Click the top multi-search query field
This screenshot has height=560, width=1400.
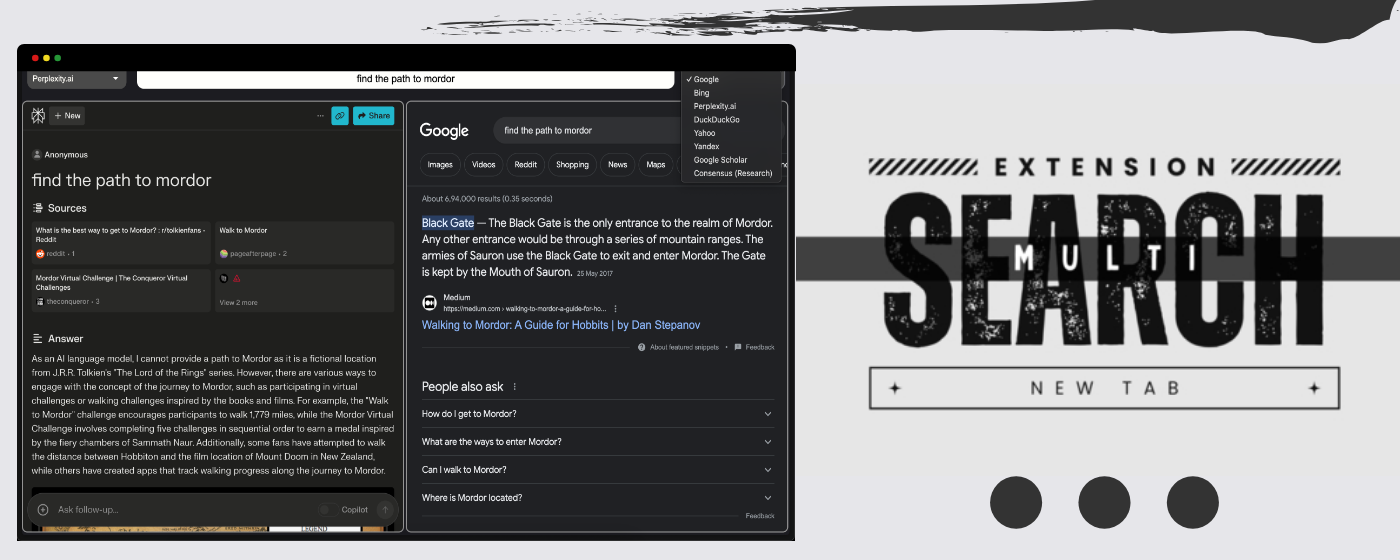point(405,79)
